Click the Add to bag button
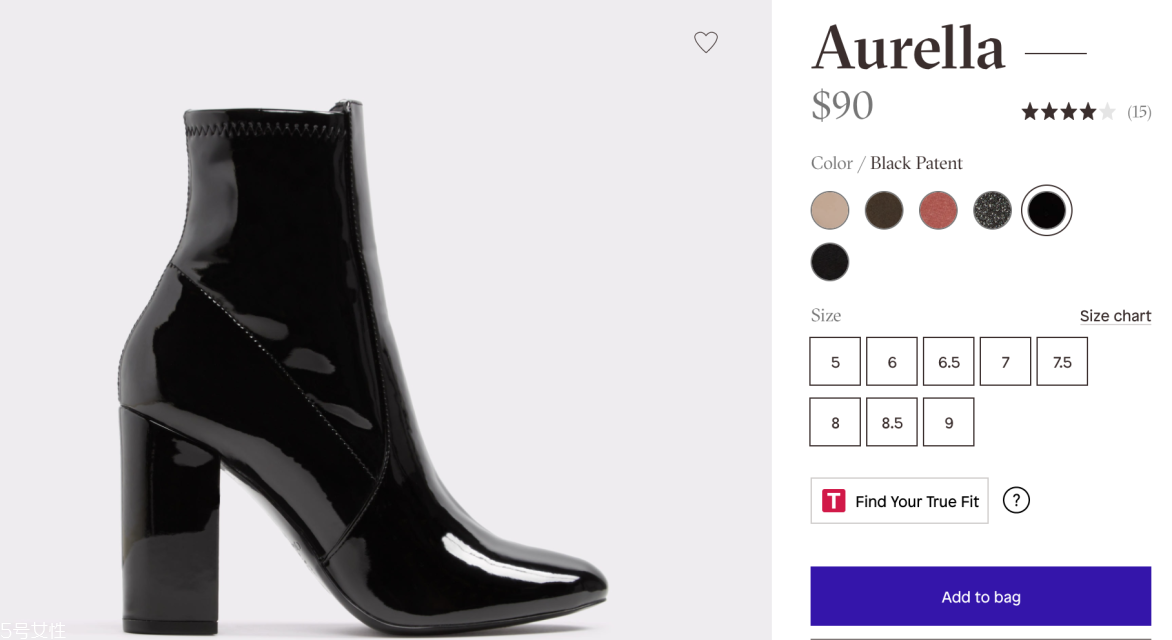 [x=981, y=596]
